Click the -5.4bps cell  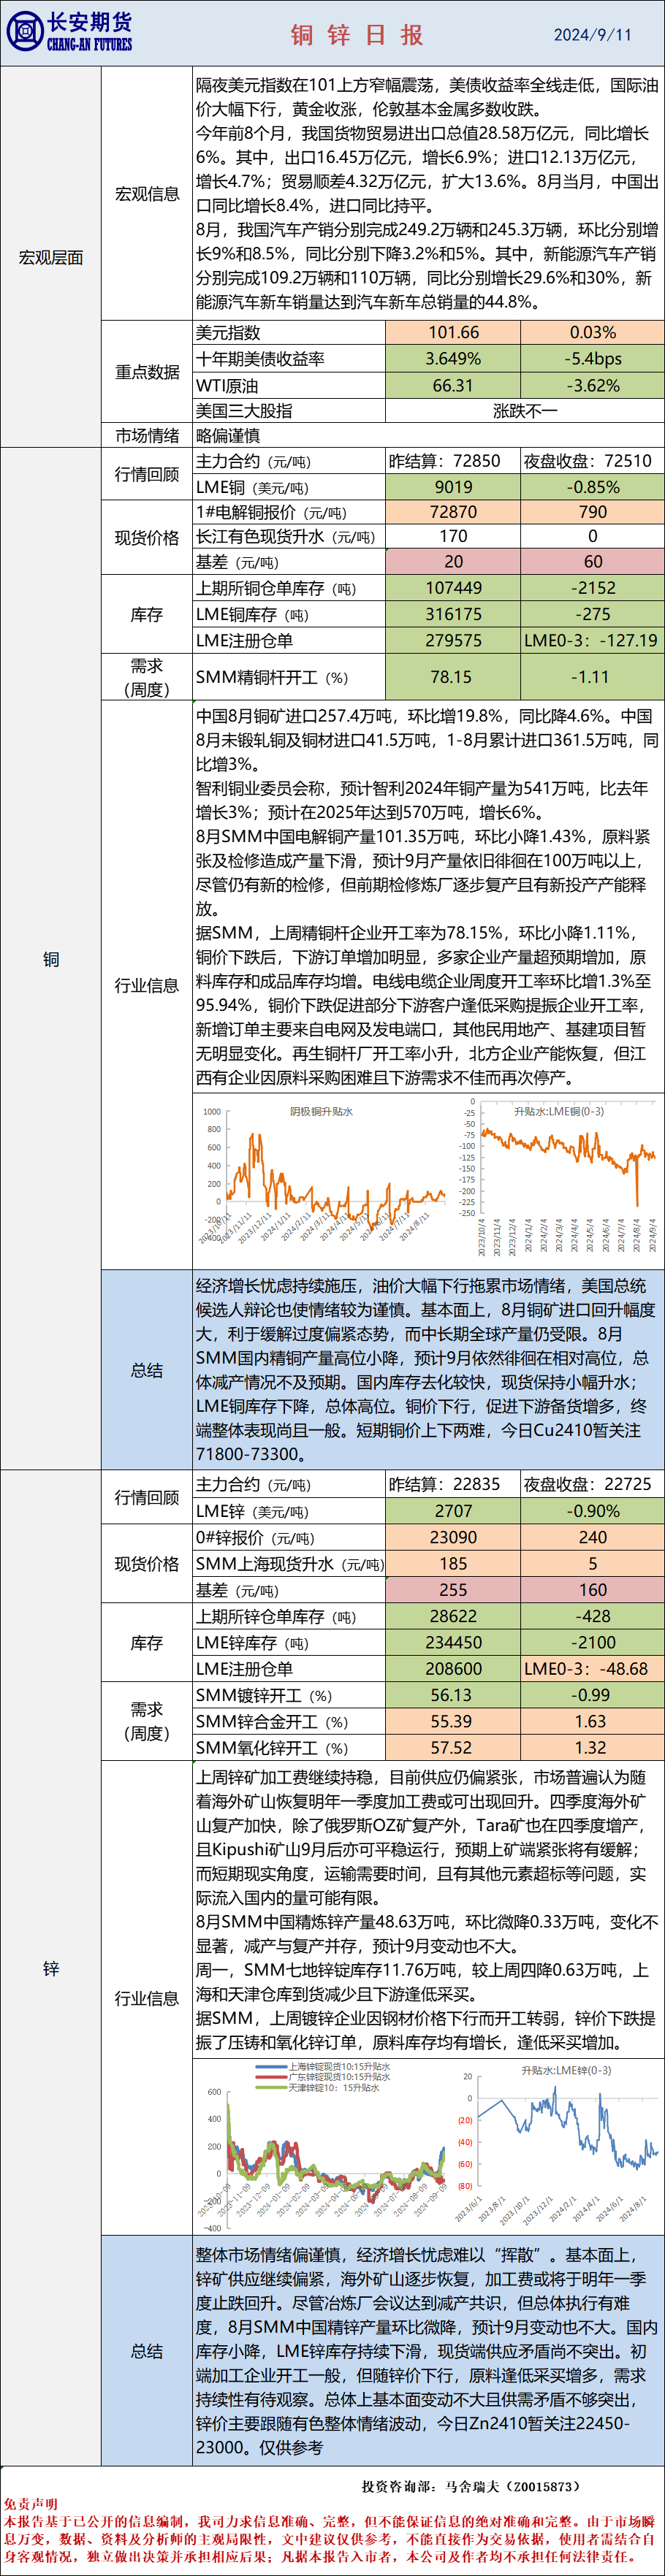pyautogui.click(x=592, y=359)
